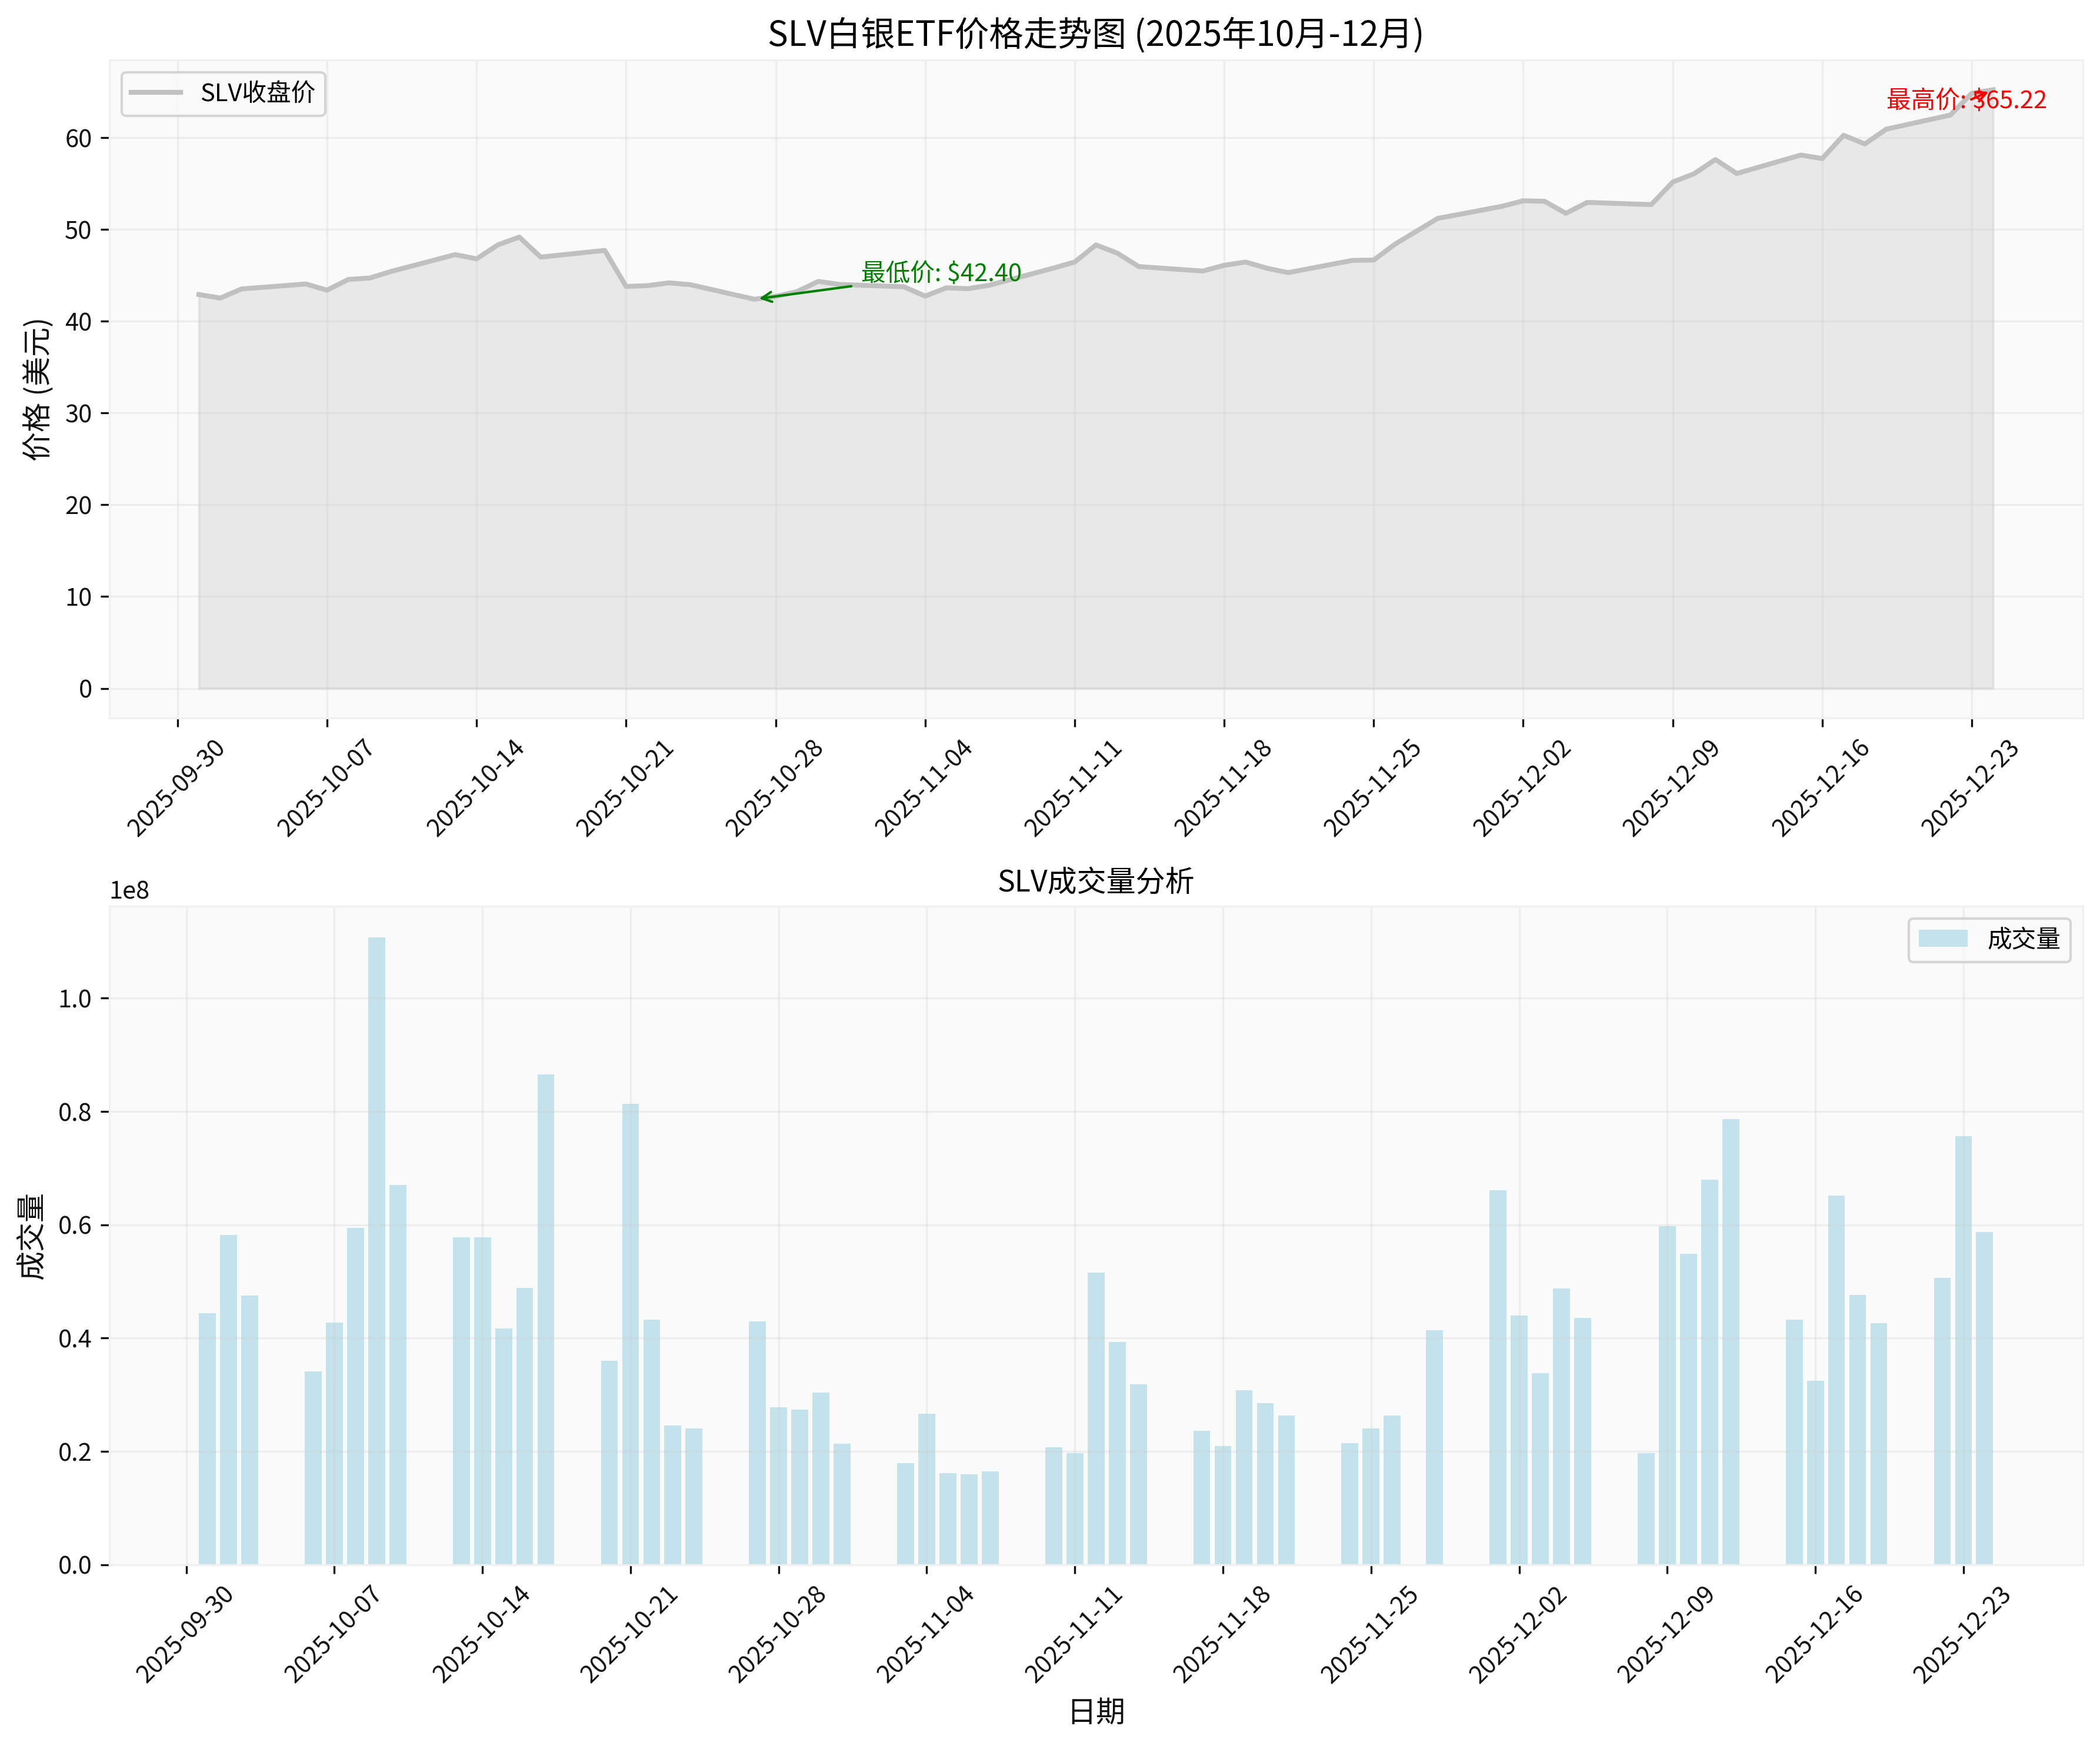Viewport: 2100px width, 1746px height.
Task: Click the 2025-11-11 label on price chart axis
Action: (1074, 788)
